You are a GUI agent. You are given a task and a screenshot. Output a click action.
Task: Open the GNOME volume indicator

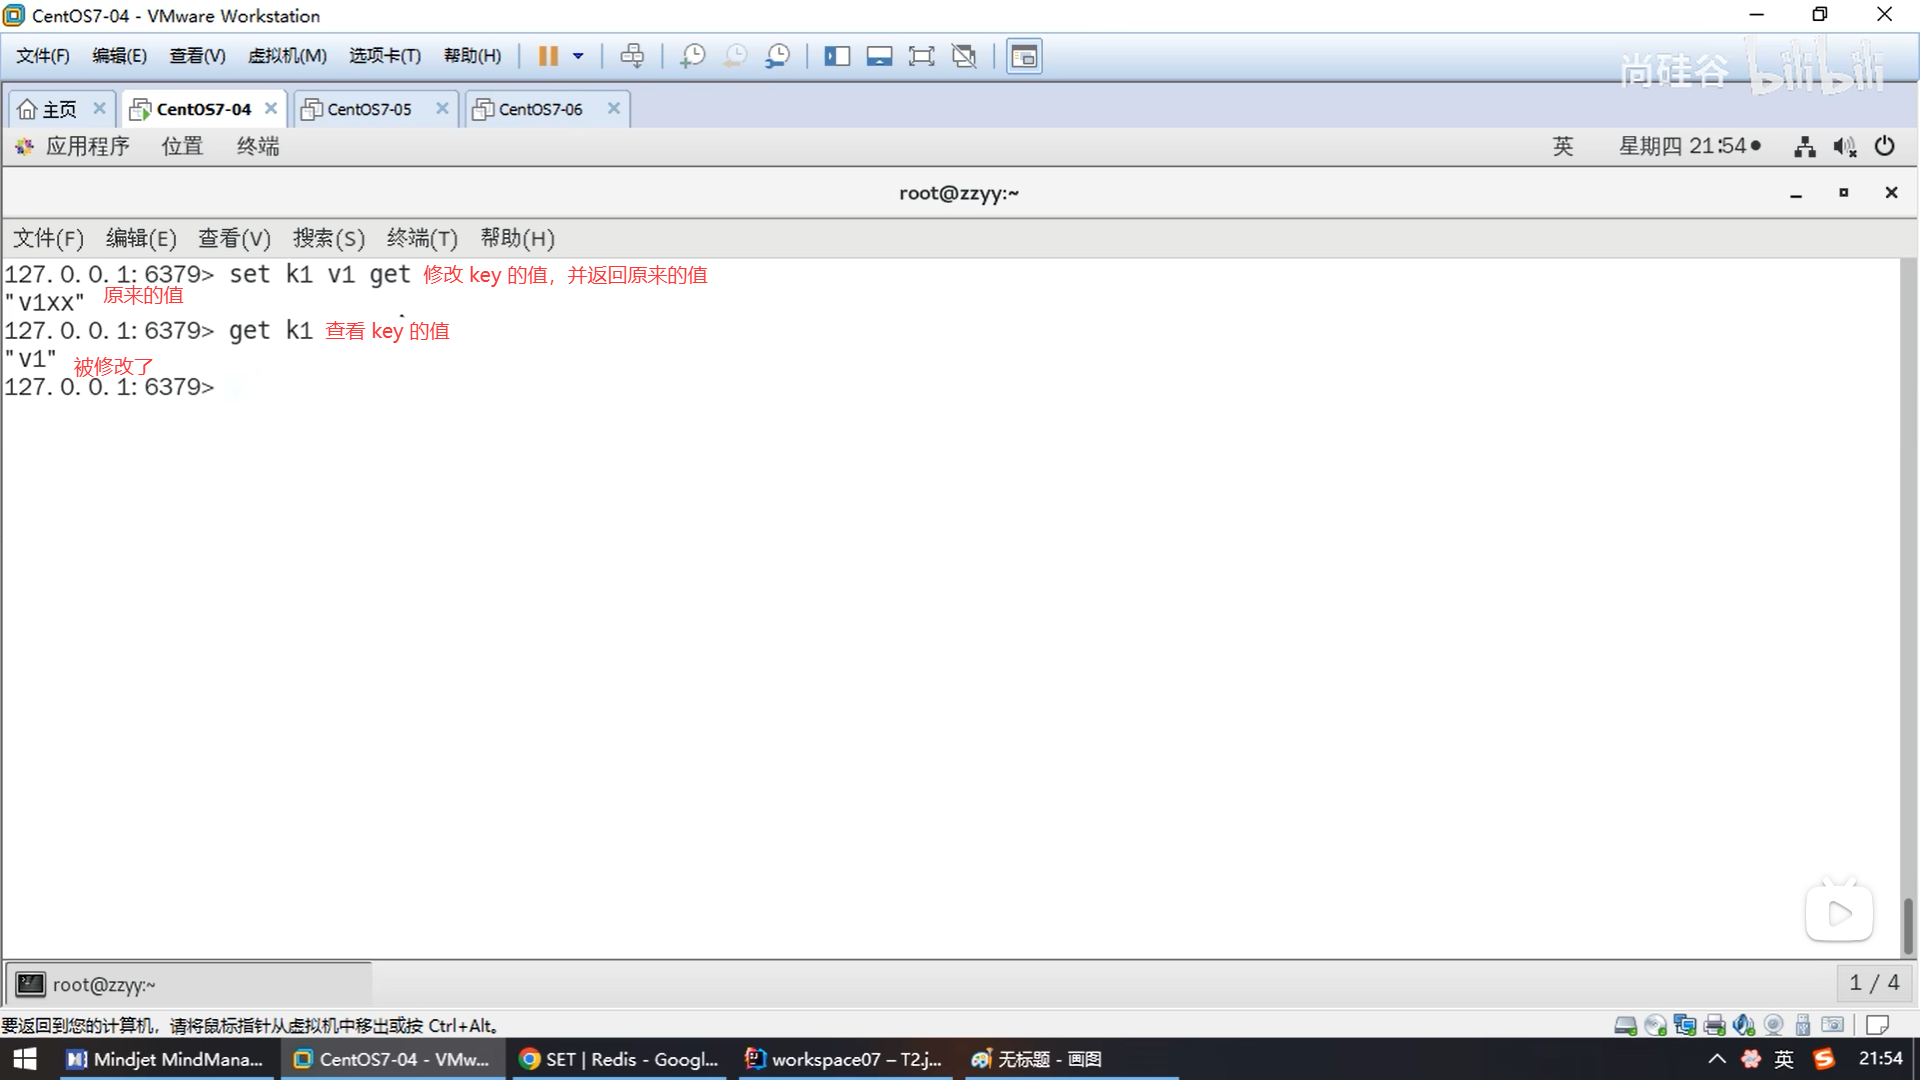tap(1844, 146)
